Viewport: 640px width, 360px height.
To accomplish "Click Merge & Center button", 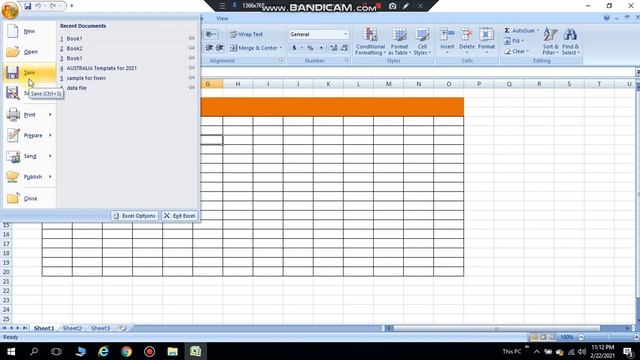I will [x=253, y=48].
